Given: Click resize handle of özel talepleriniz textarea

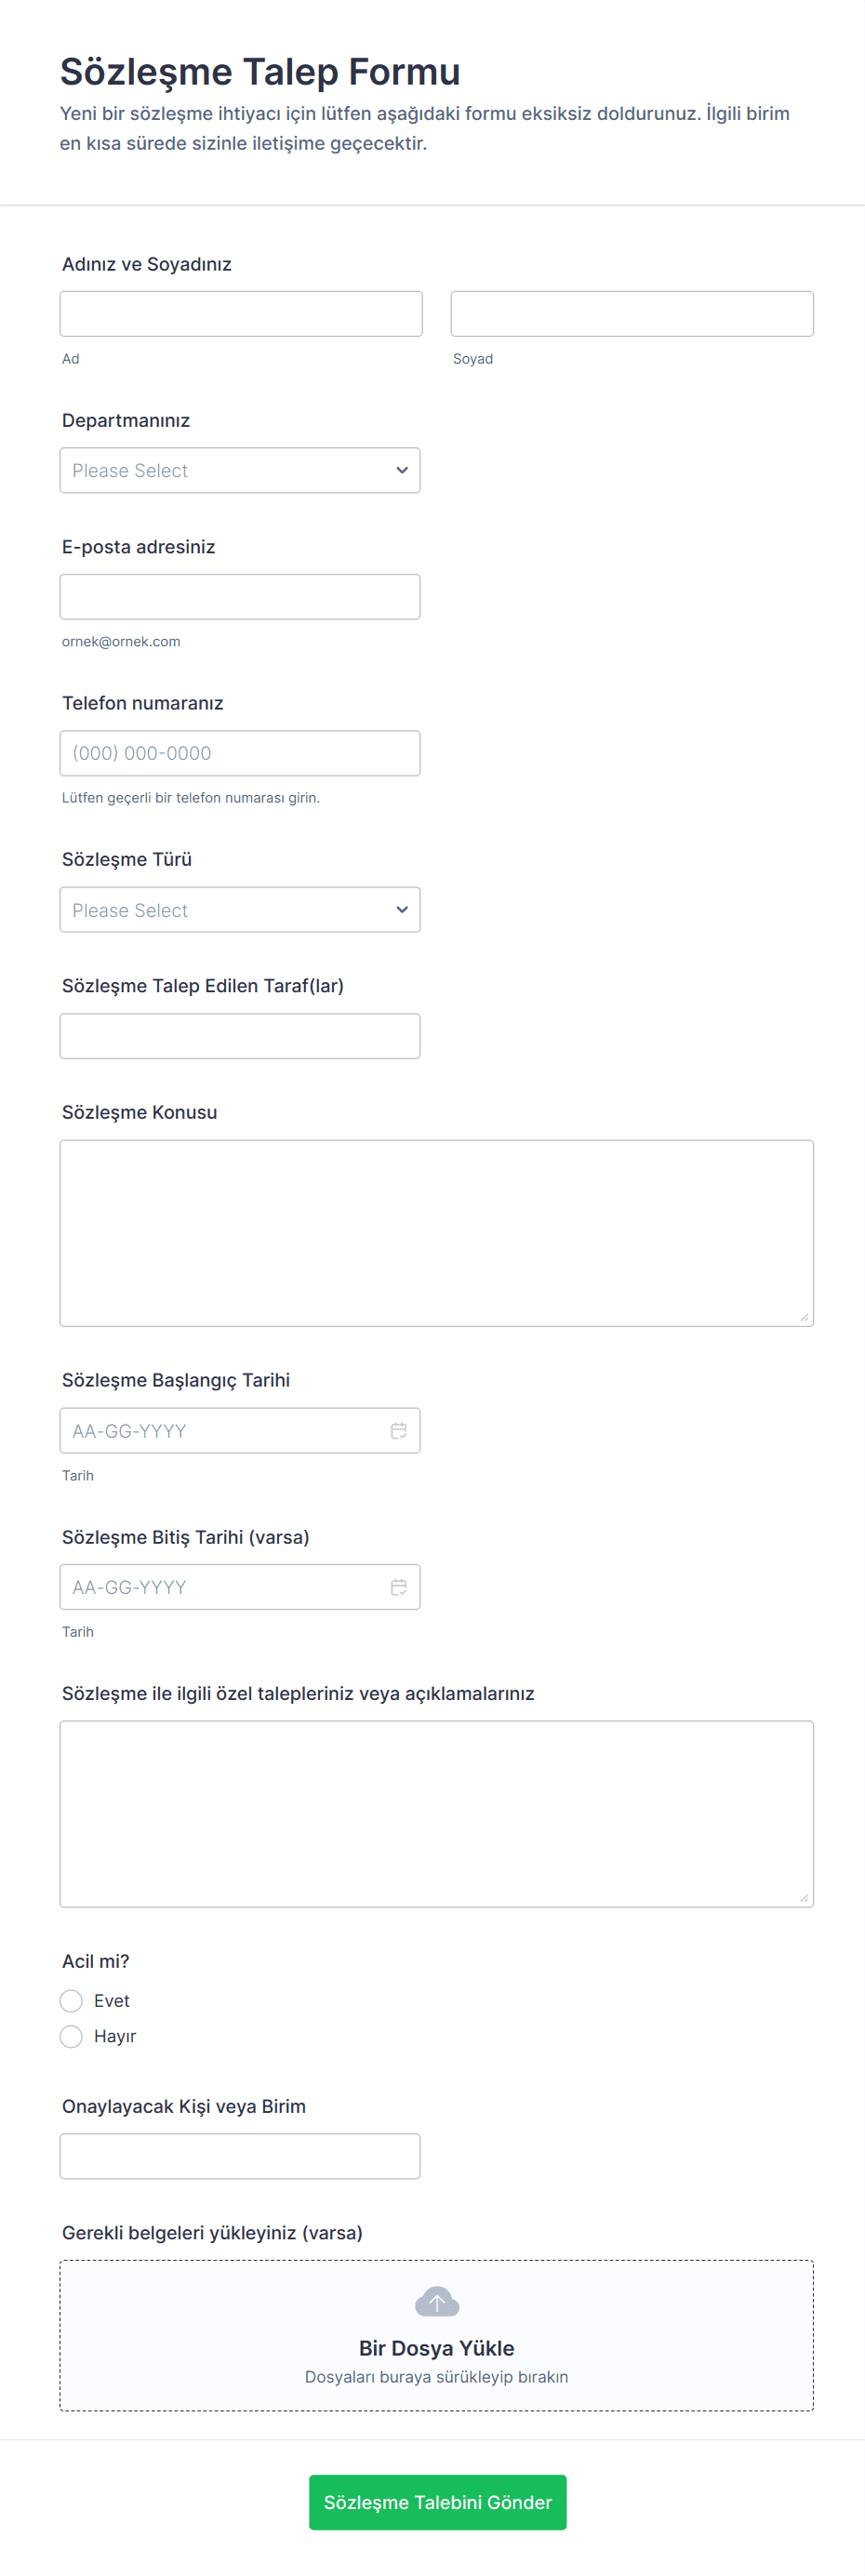Looking at the screenshot, I should tap(804, 1898).
